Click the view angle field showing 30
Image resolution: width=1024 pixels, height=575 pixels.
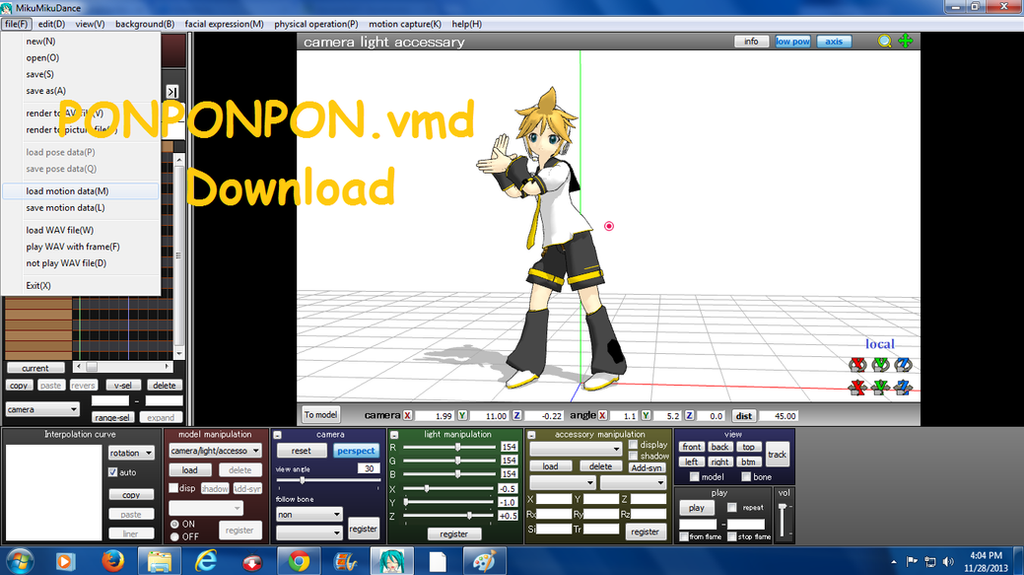(x=368, y=468)
